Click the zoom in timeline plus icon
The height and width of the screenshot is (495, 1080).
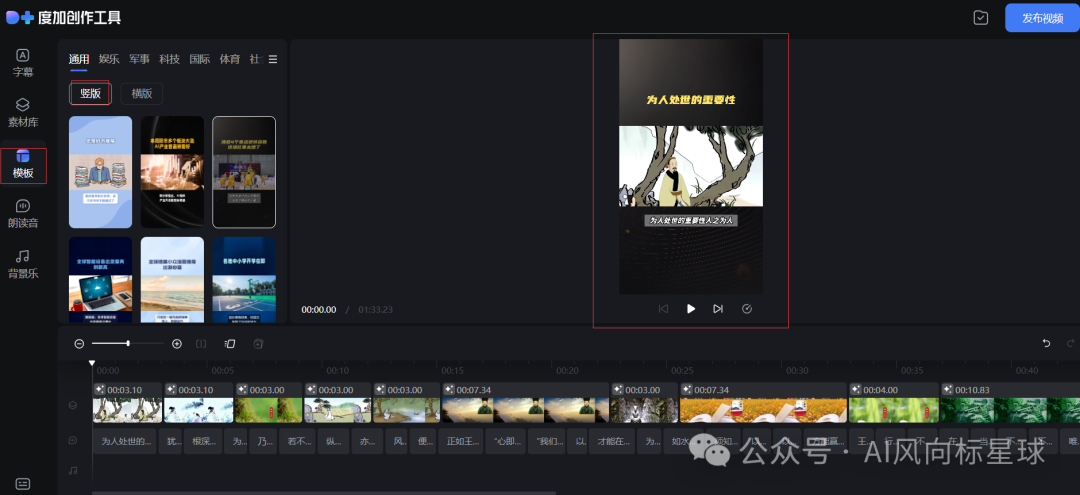[177, 344]
